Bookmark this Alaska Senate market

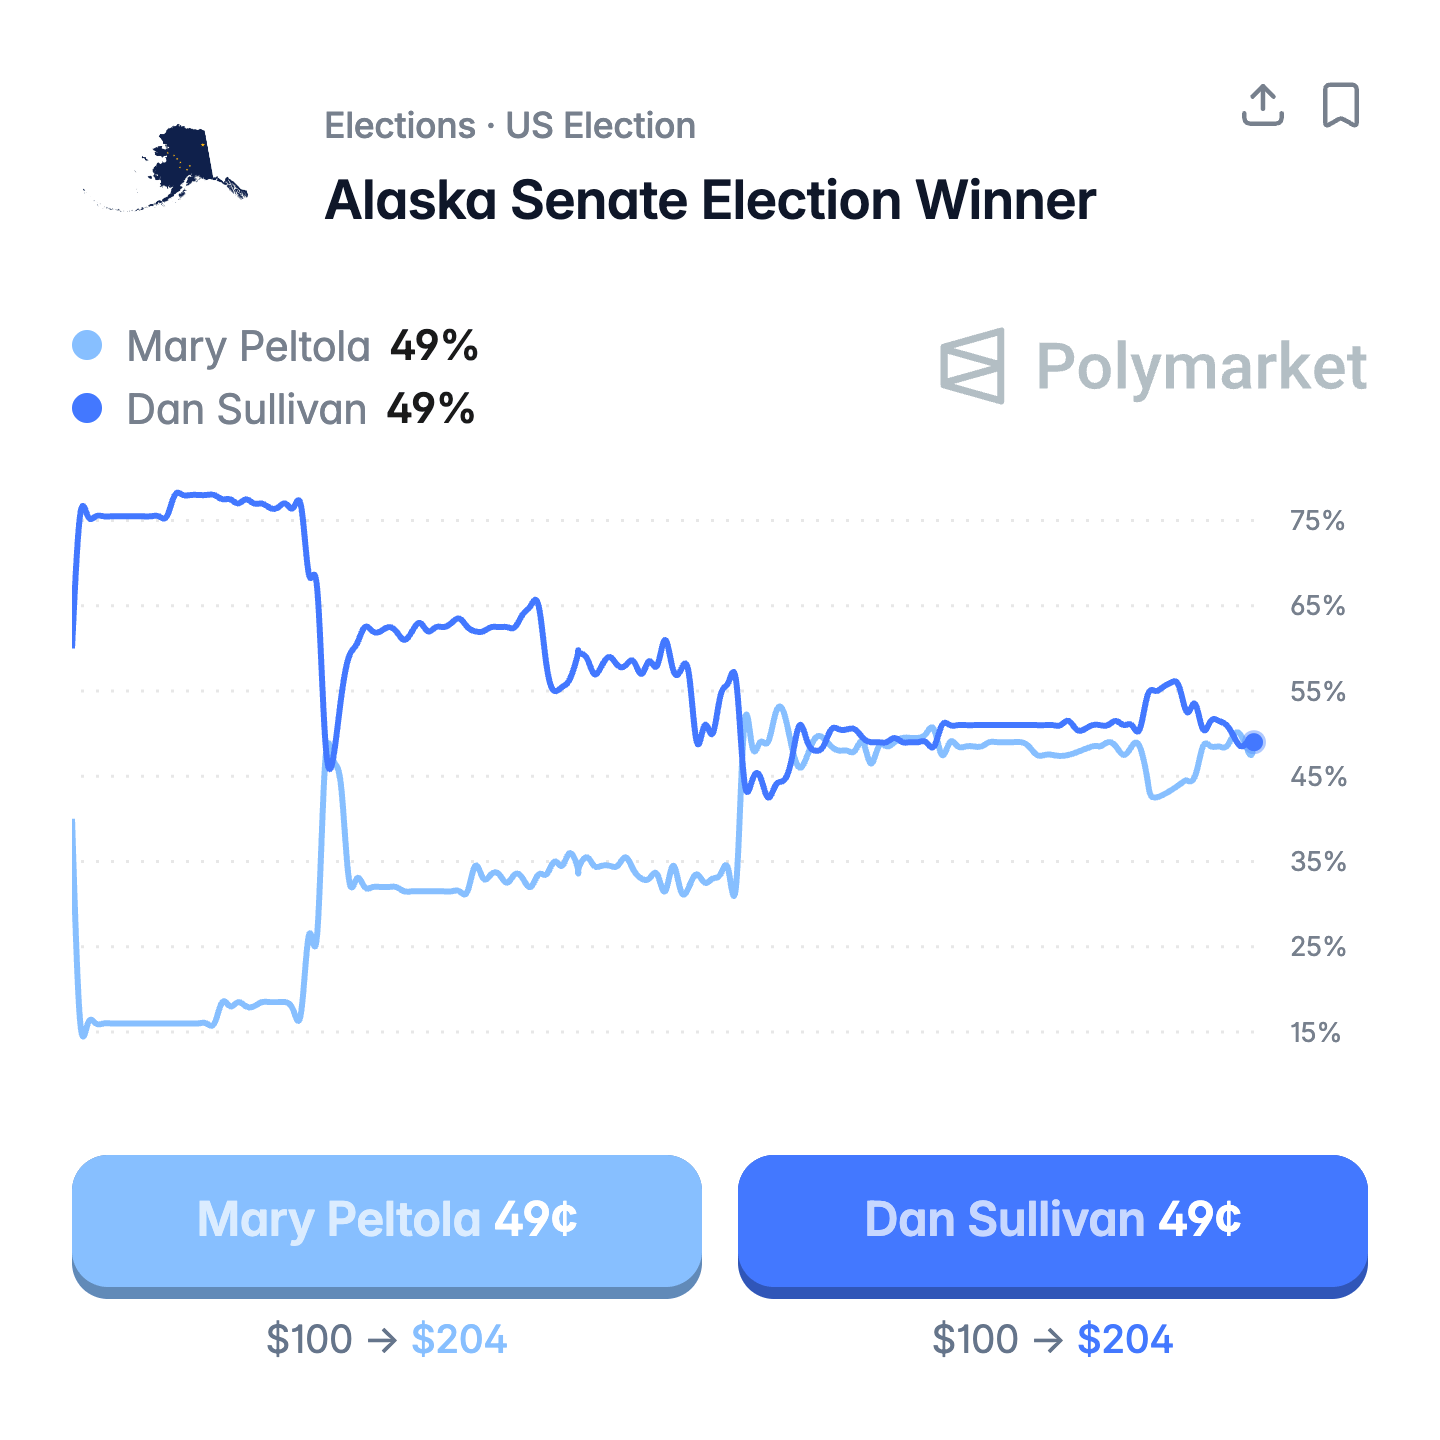1341,105
